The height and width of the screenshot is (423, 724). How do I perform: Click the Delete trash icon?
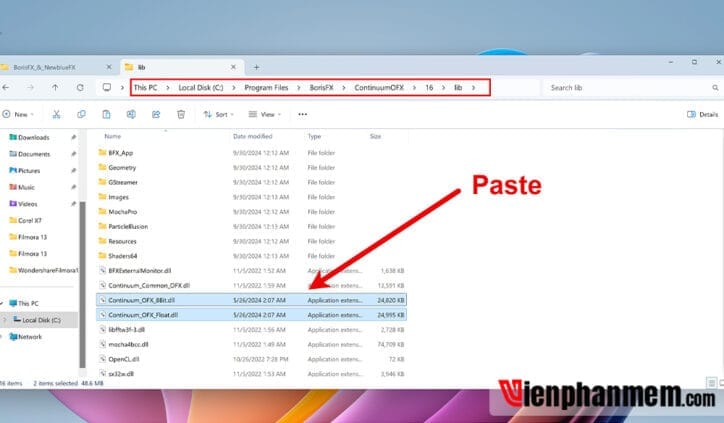[181, 114]
